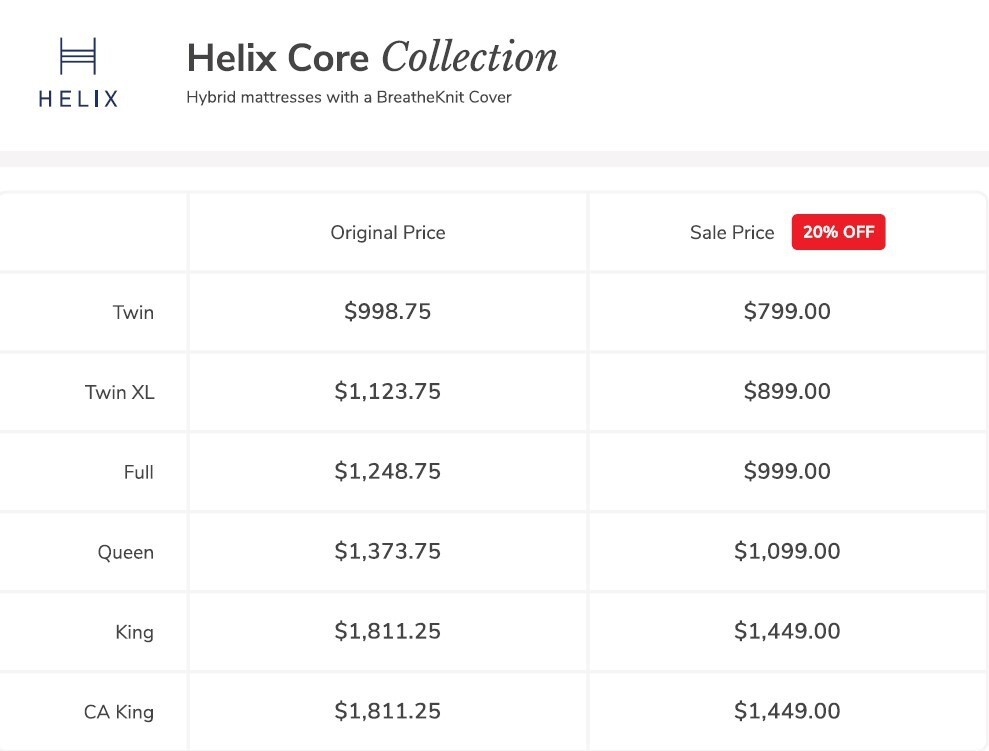The height and width of the screenshot is (751, 989).
Task: Select the Twin XL row label
Action: click(119, 393)
